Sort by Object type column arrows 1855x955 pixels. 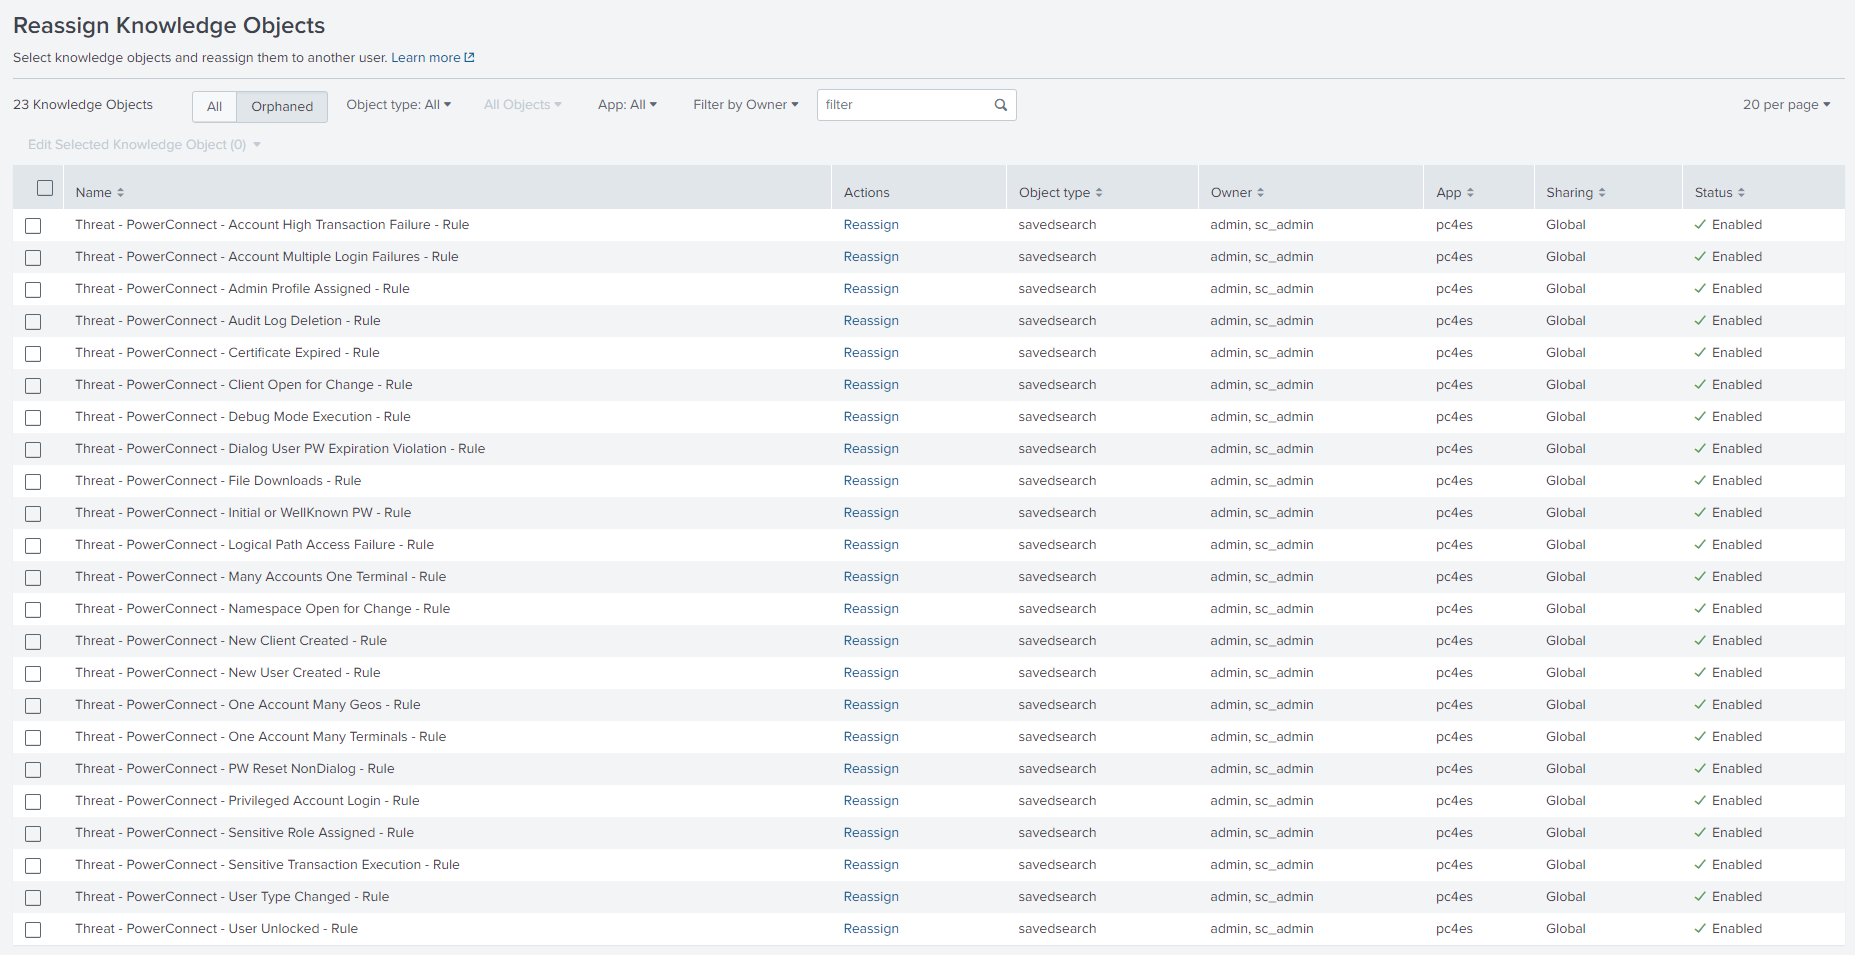pos(1099,193)
